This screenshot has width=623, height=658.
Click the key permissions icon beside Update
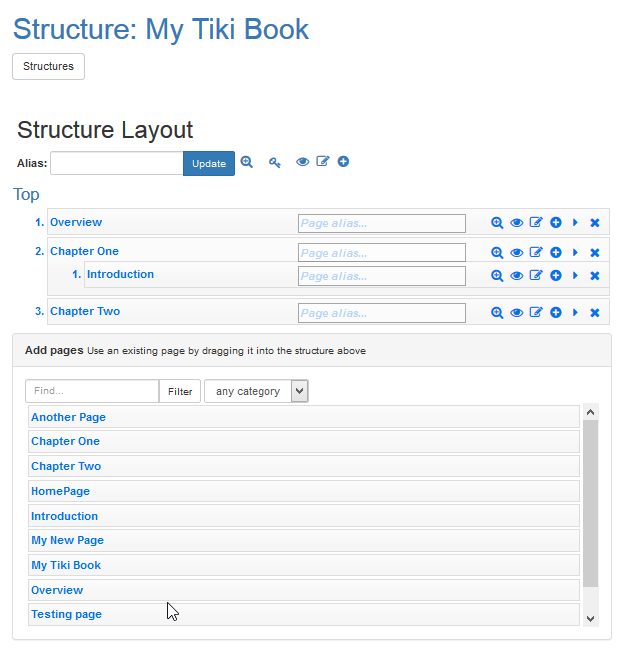click(274, 162)
